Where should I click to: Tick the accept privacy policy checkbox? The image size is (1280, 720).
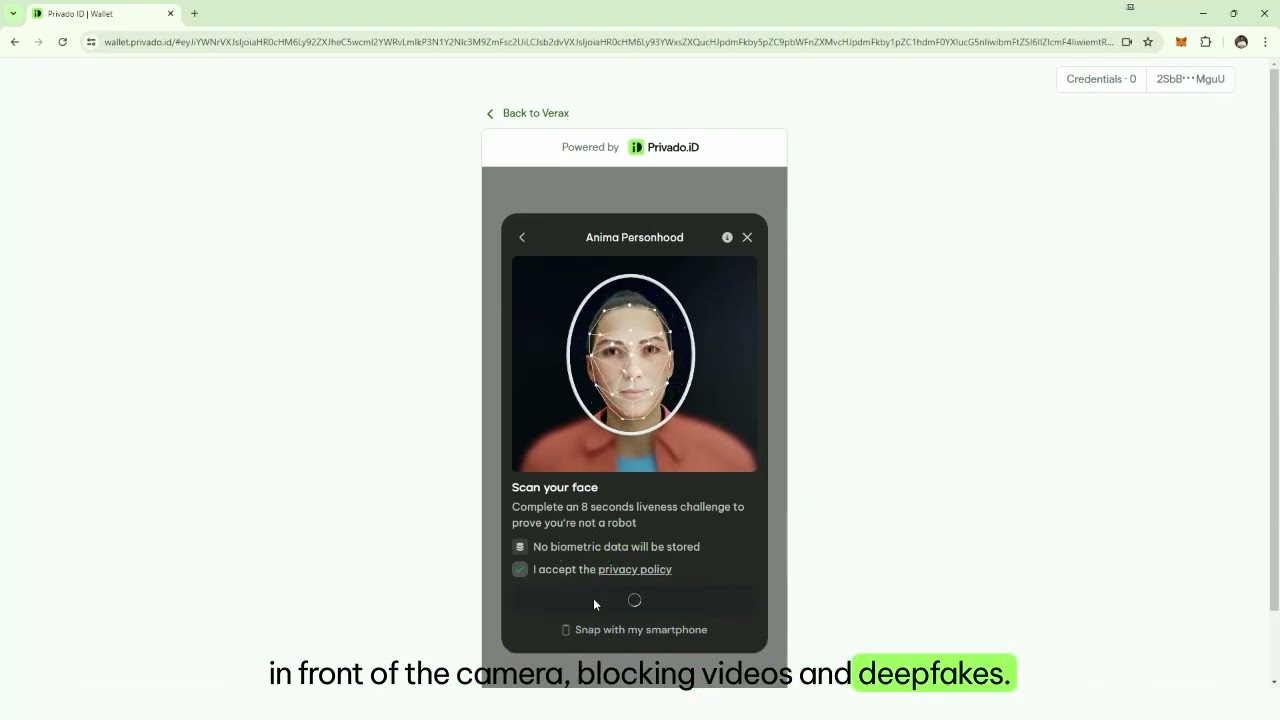(520, 569)
